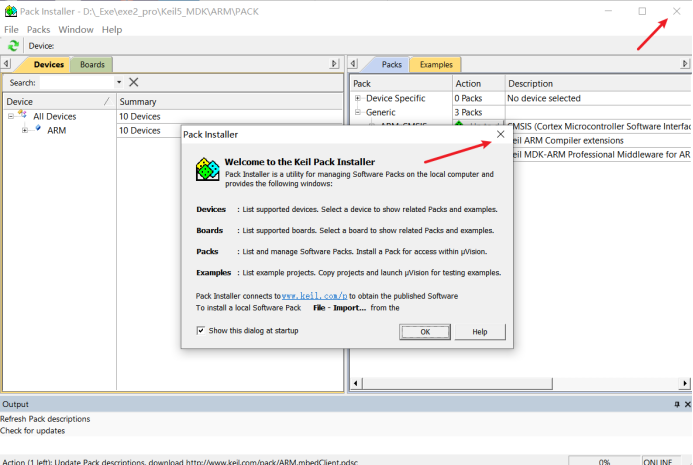Open the Search field dropdown arrow
This screenshot has width=693, height=465.
click(x=119, y=82)
